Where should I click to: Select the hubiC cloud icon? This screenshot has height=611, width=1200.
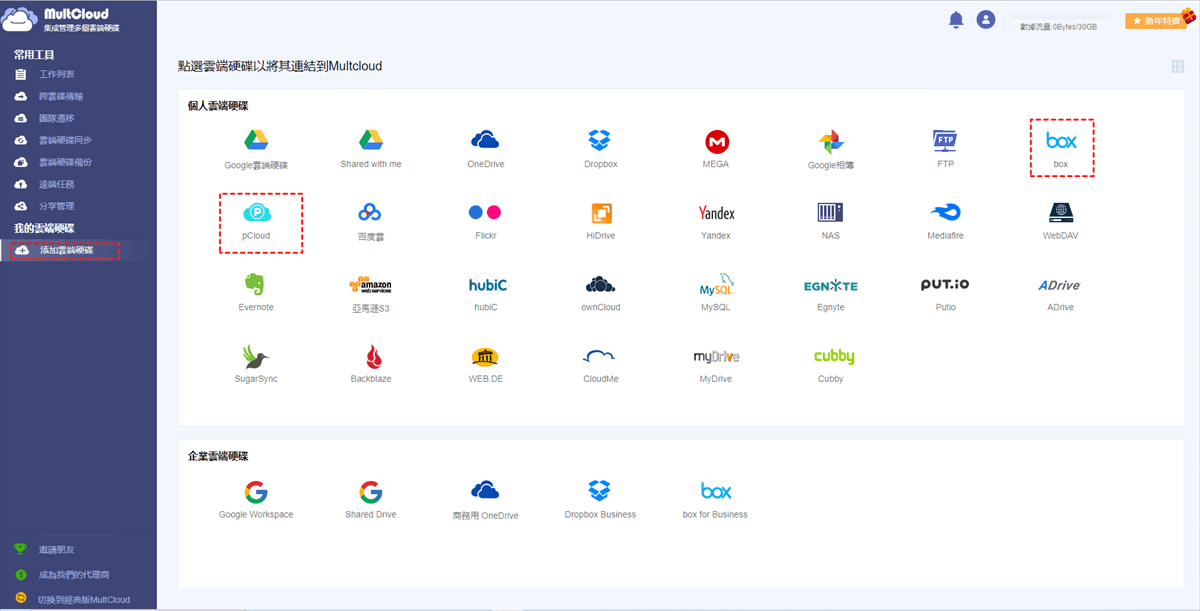coord(487,285)
